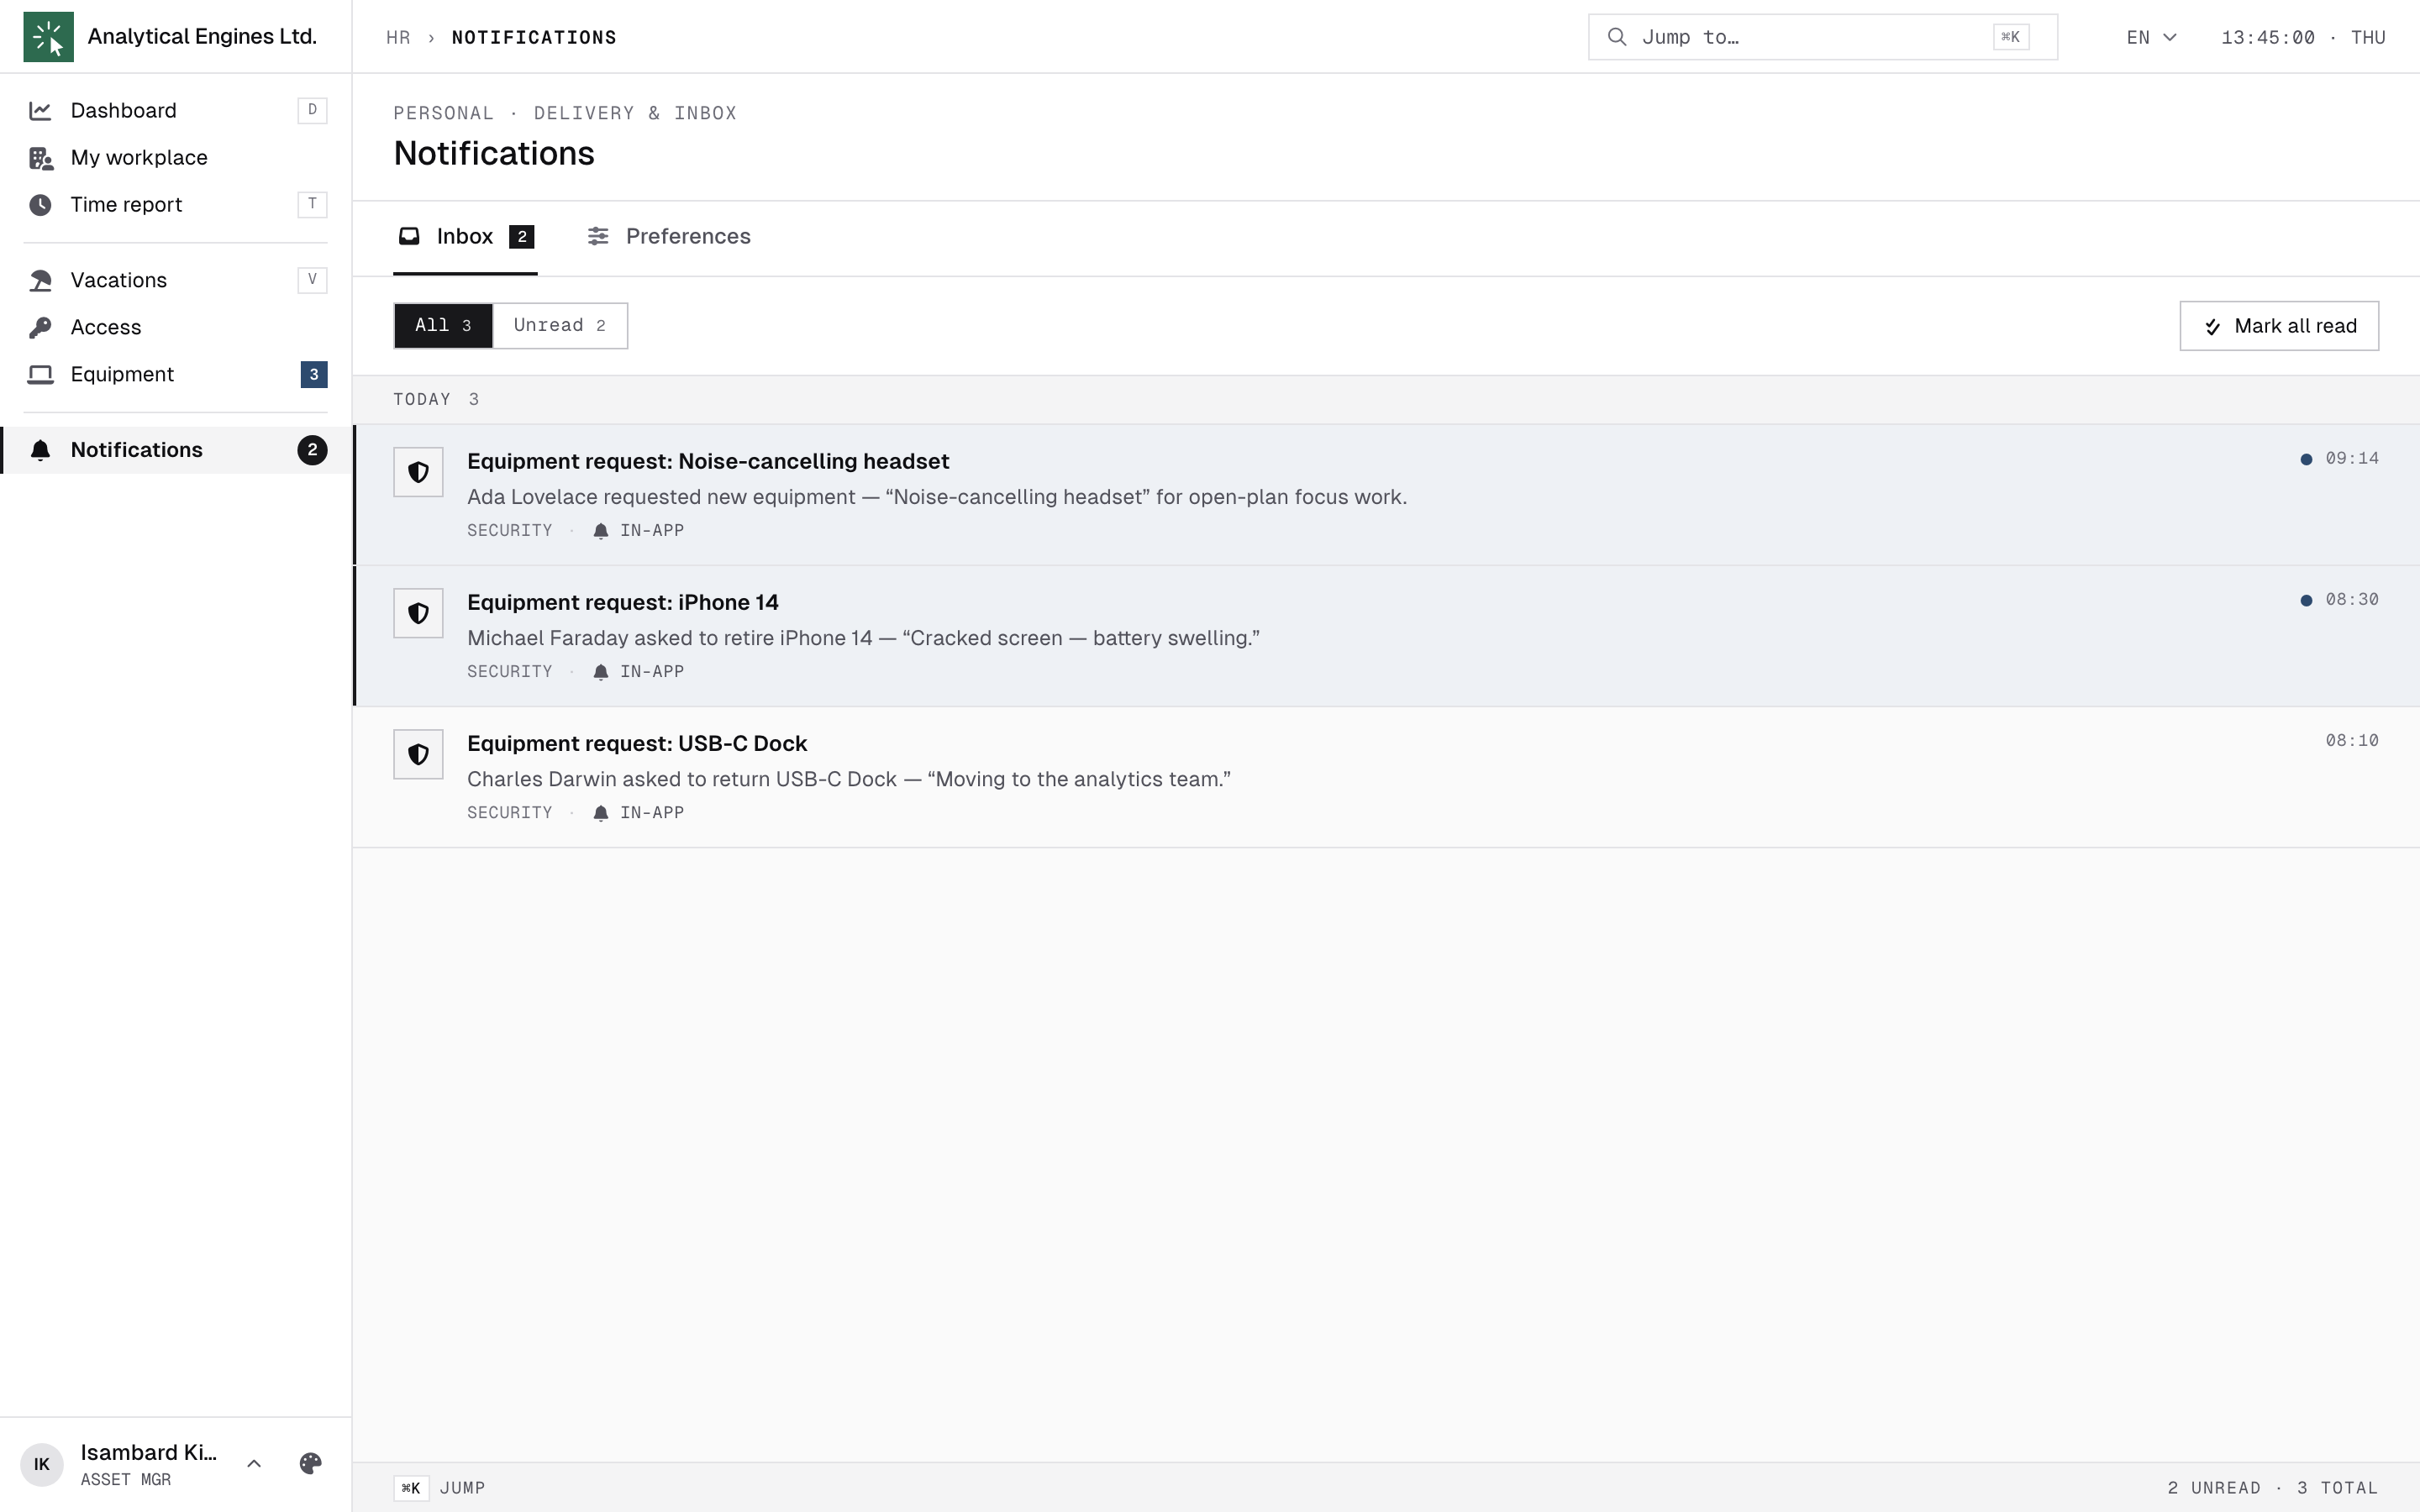Image resolution: width=2420 pixels, height=1512 pixels.
Task: Click the Equipment laptop icon
Action: pos(40,374)
